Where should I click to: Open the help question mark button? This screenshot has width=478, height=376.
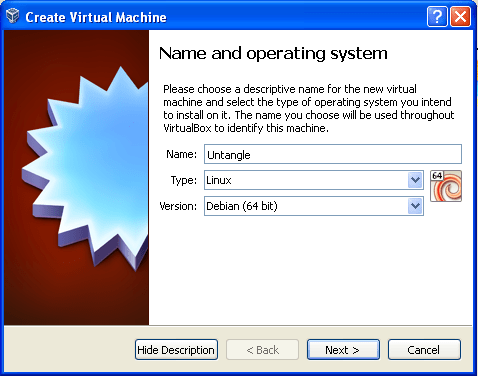pyautogui.click(x=437, y=16)
